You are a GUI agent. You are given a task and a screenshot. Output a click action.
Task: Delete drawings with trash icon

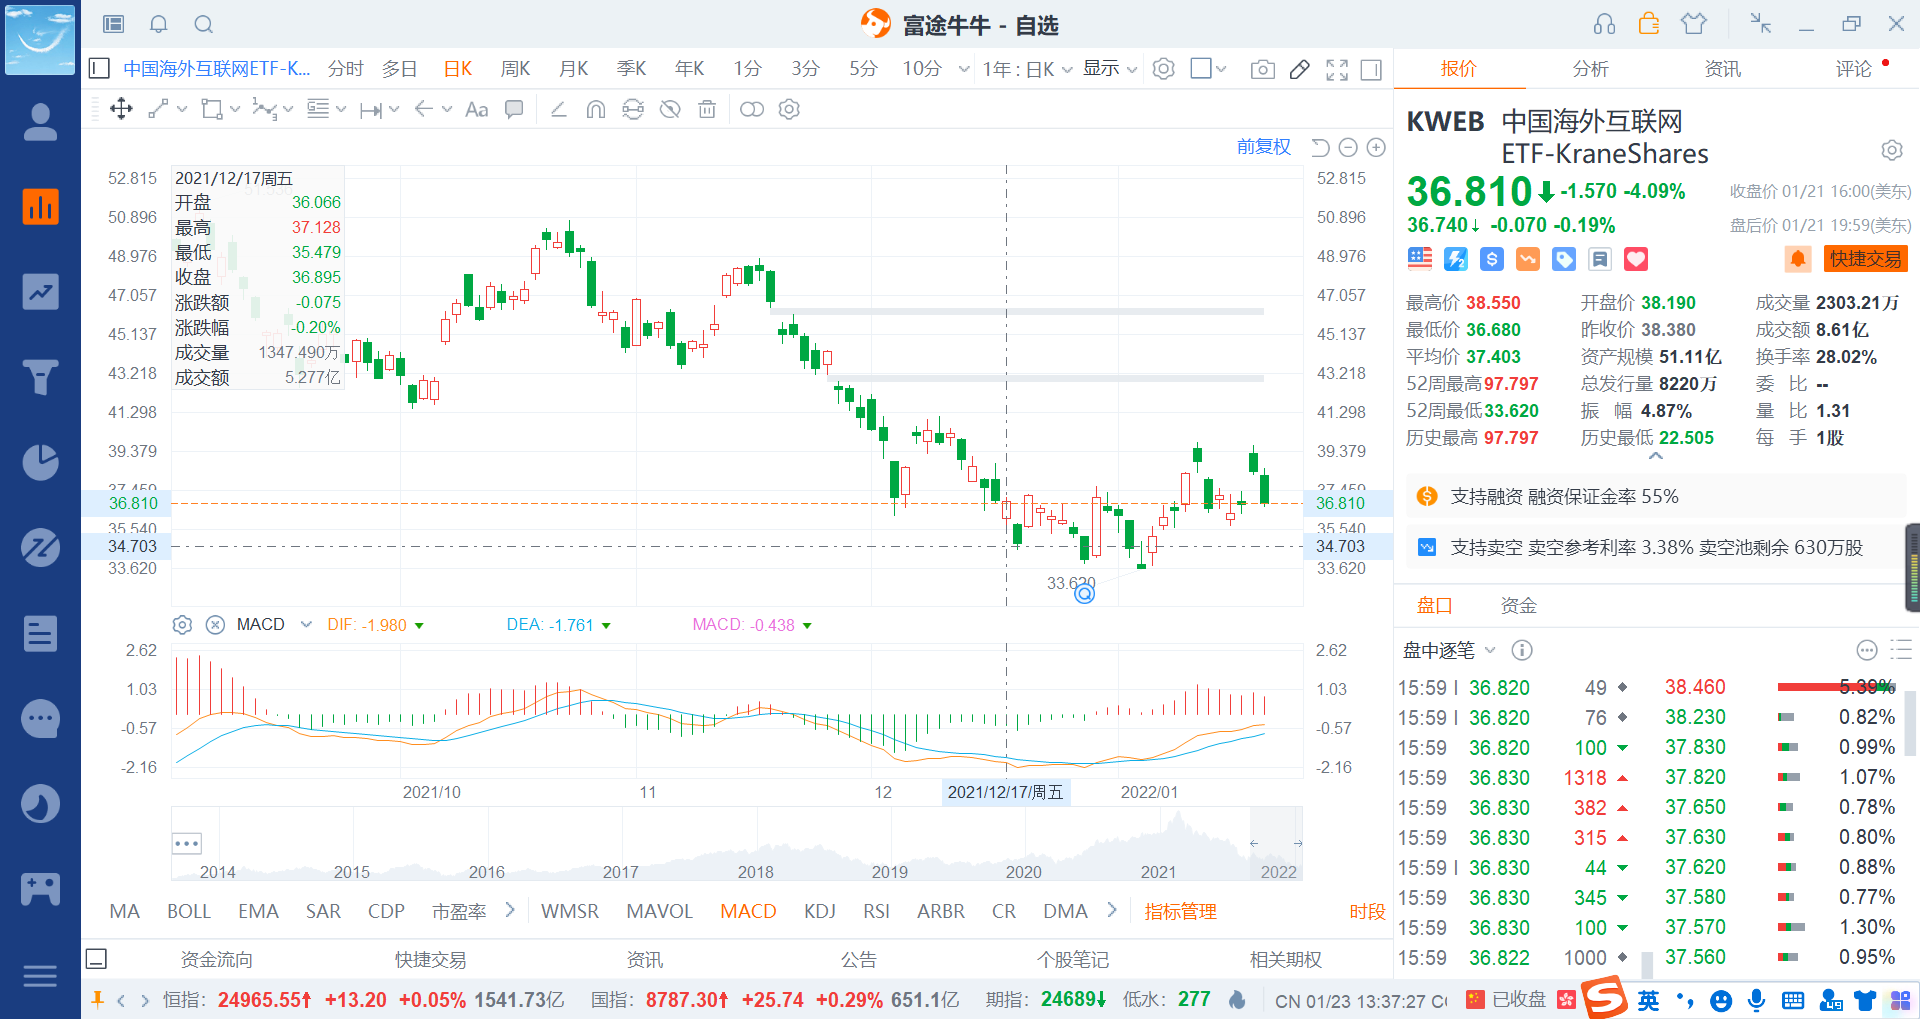tap(707, 109)
